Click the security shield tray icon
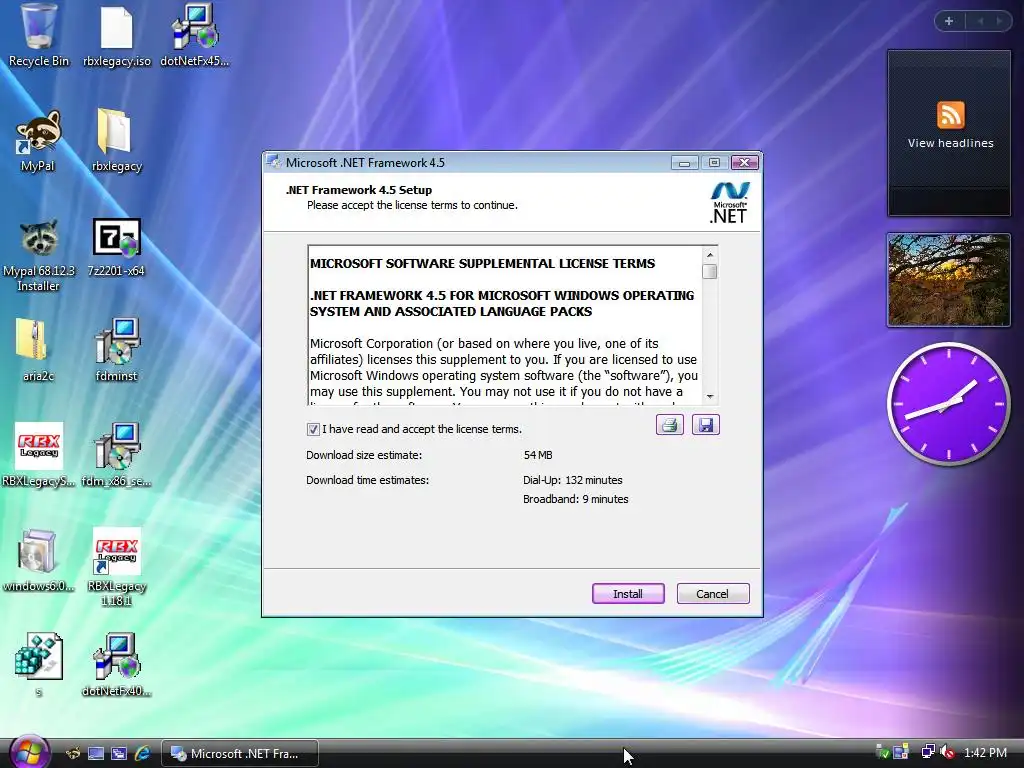Image resolution: width=1024 pixels, height=768 pixels. [882, 752]
